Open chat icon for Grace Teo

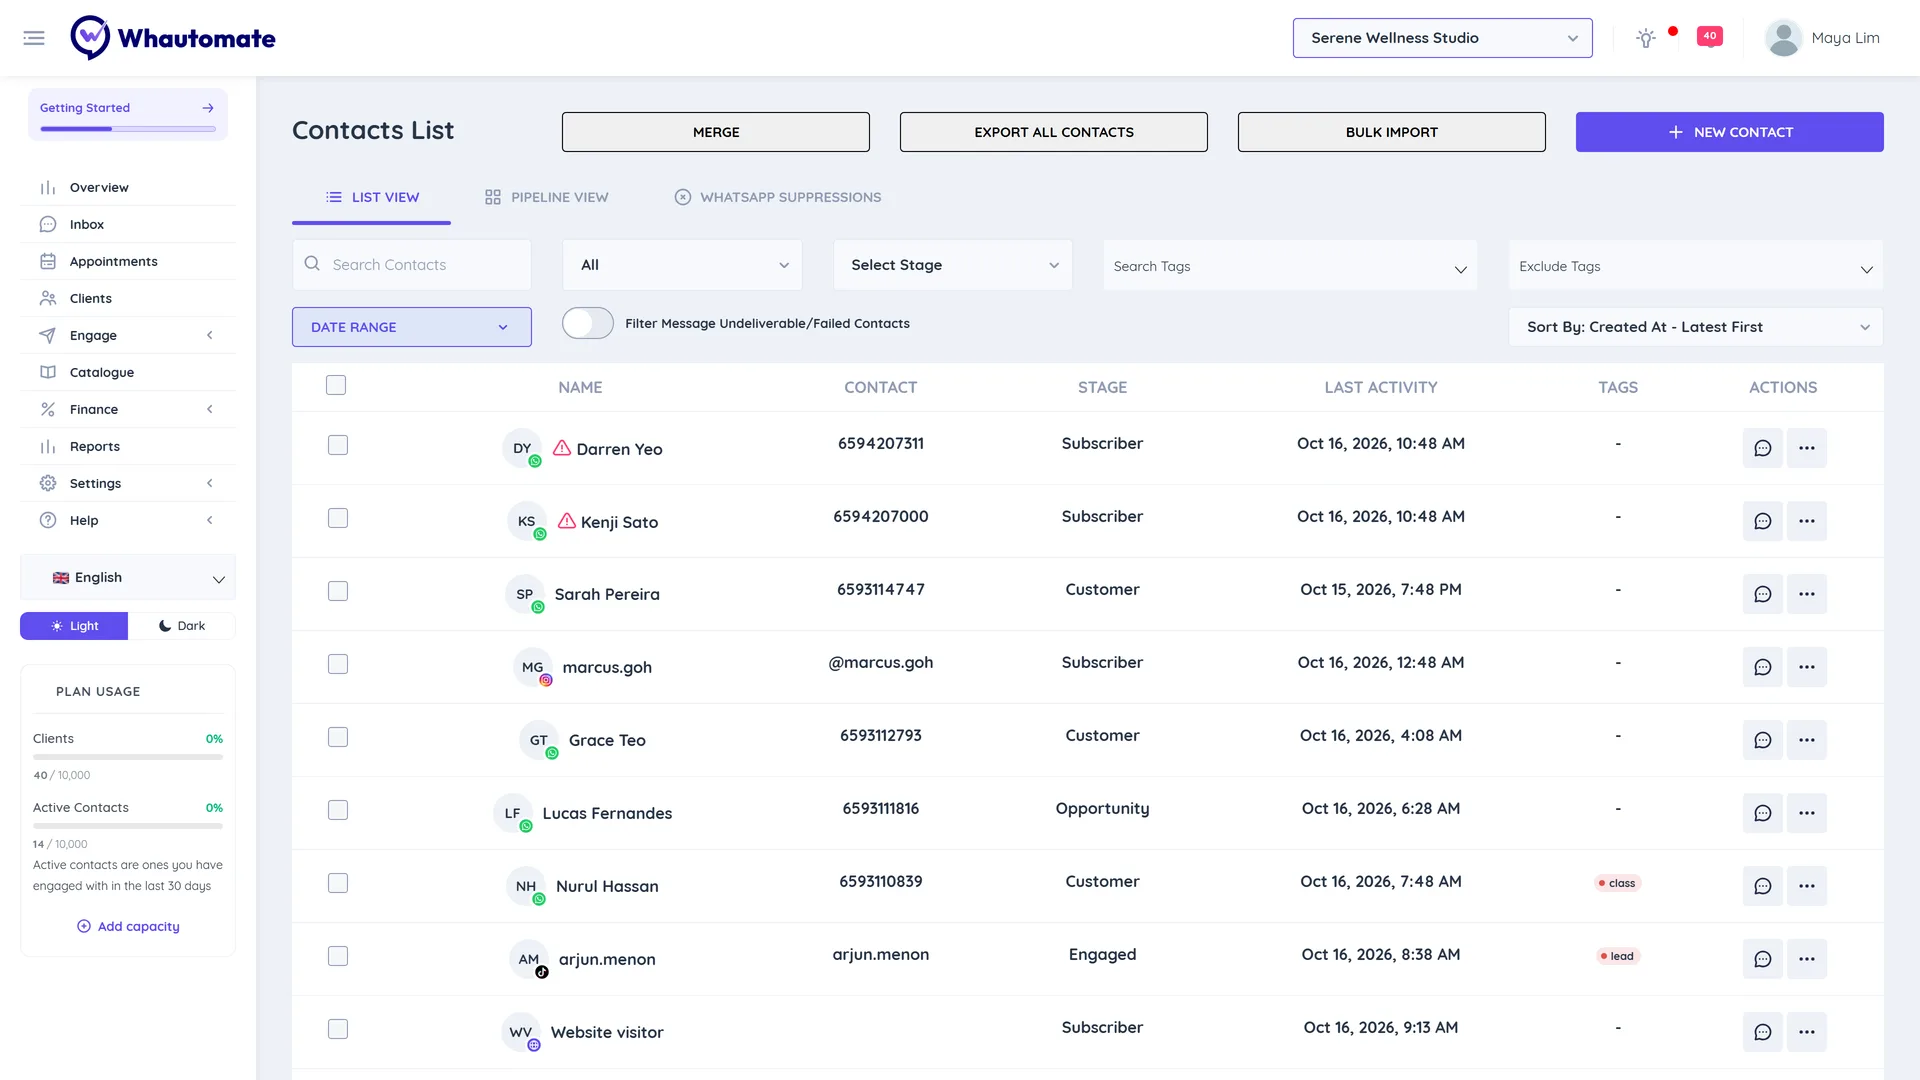pos(1763,740)
